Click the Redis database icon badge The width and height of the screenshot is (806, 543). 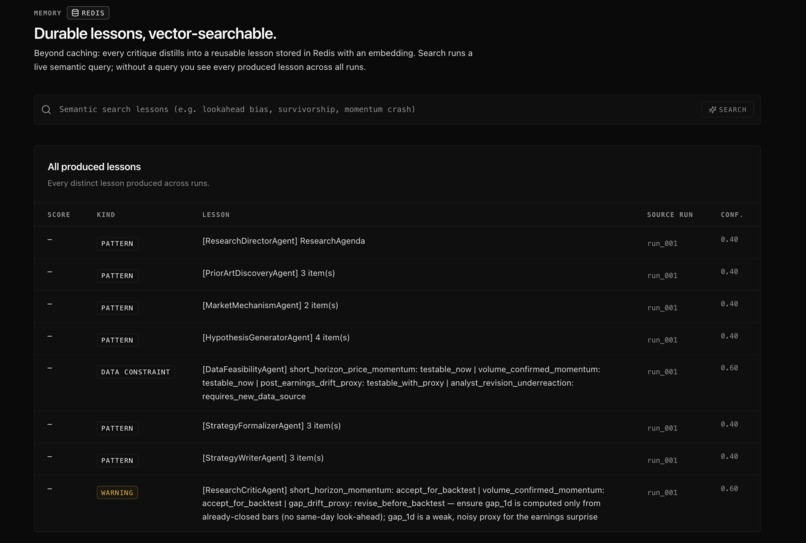point(75,13)
